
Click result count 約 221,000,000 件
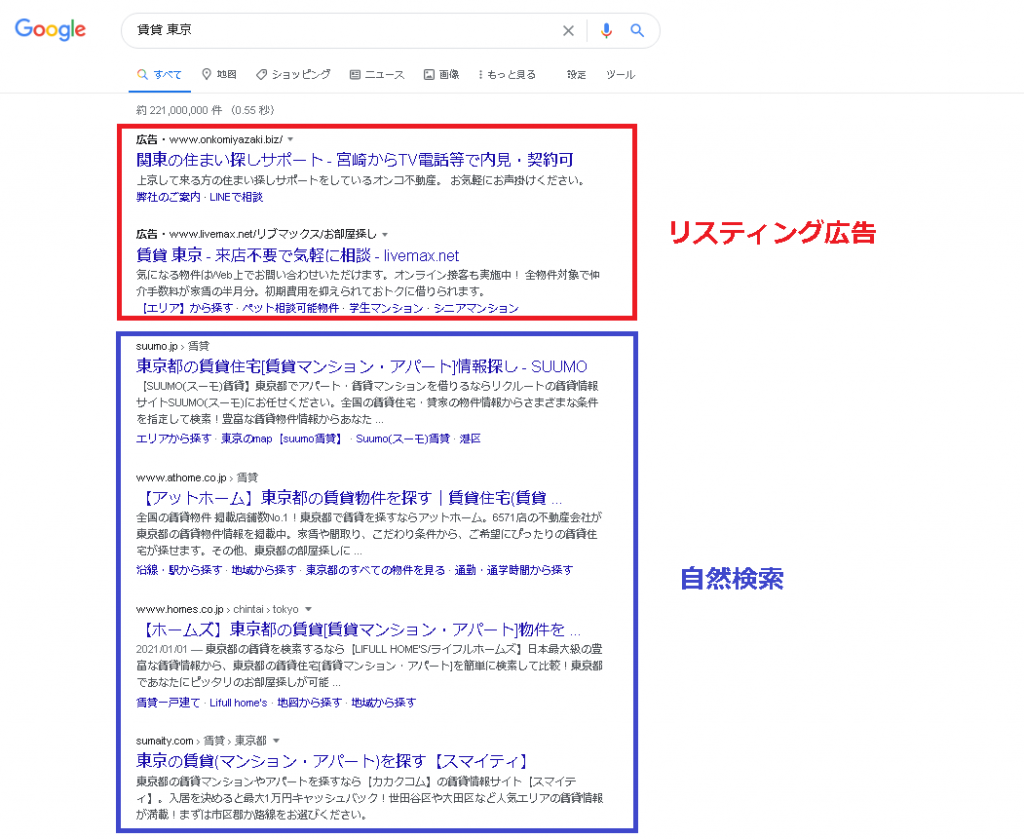(180, 110)
